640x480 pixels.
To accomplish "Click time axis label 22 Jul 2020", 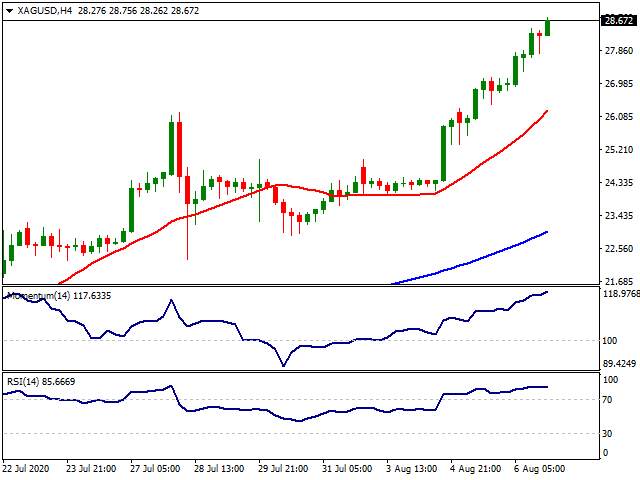I will (x=26, y=469).
